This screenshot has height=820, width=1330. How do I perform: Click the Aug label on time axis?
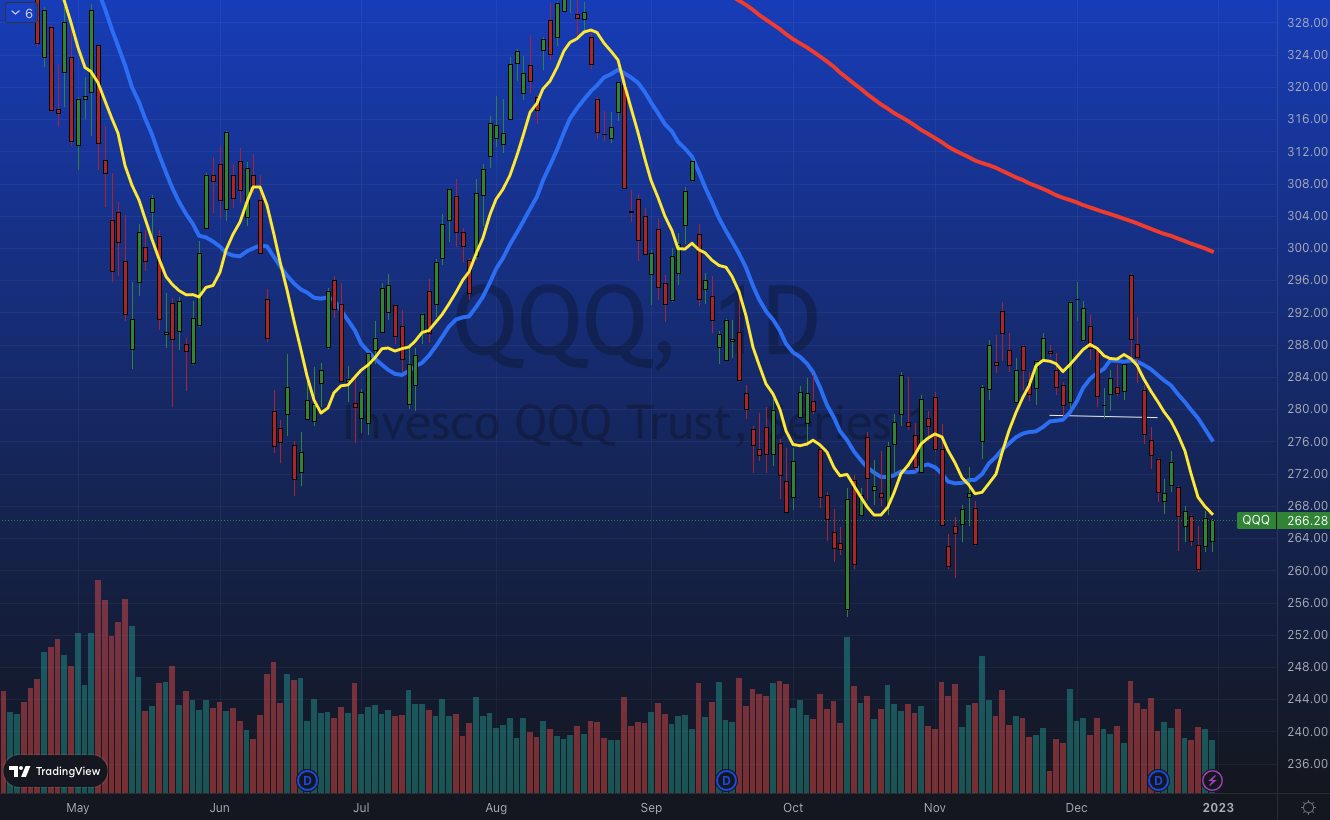pos(496,807)
